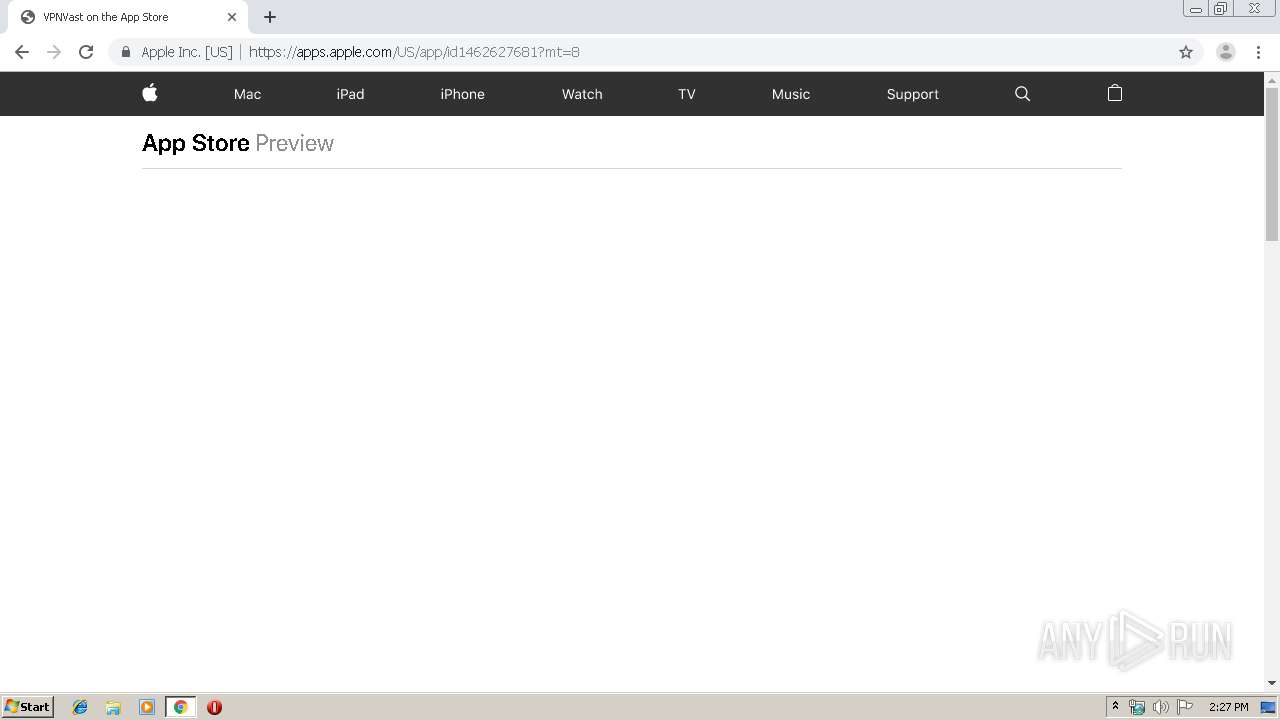The width and height of the screenshot is (1280, 720).
Task: Open the Chrome three-dot menu
Action: [1258, 52]
